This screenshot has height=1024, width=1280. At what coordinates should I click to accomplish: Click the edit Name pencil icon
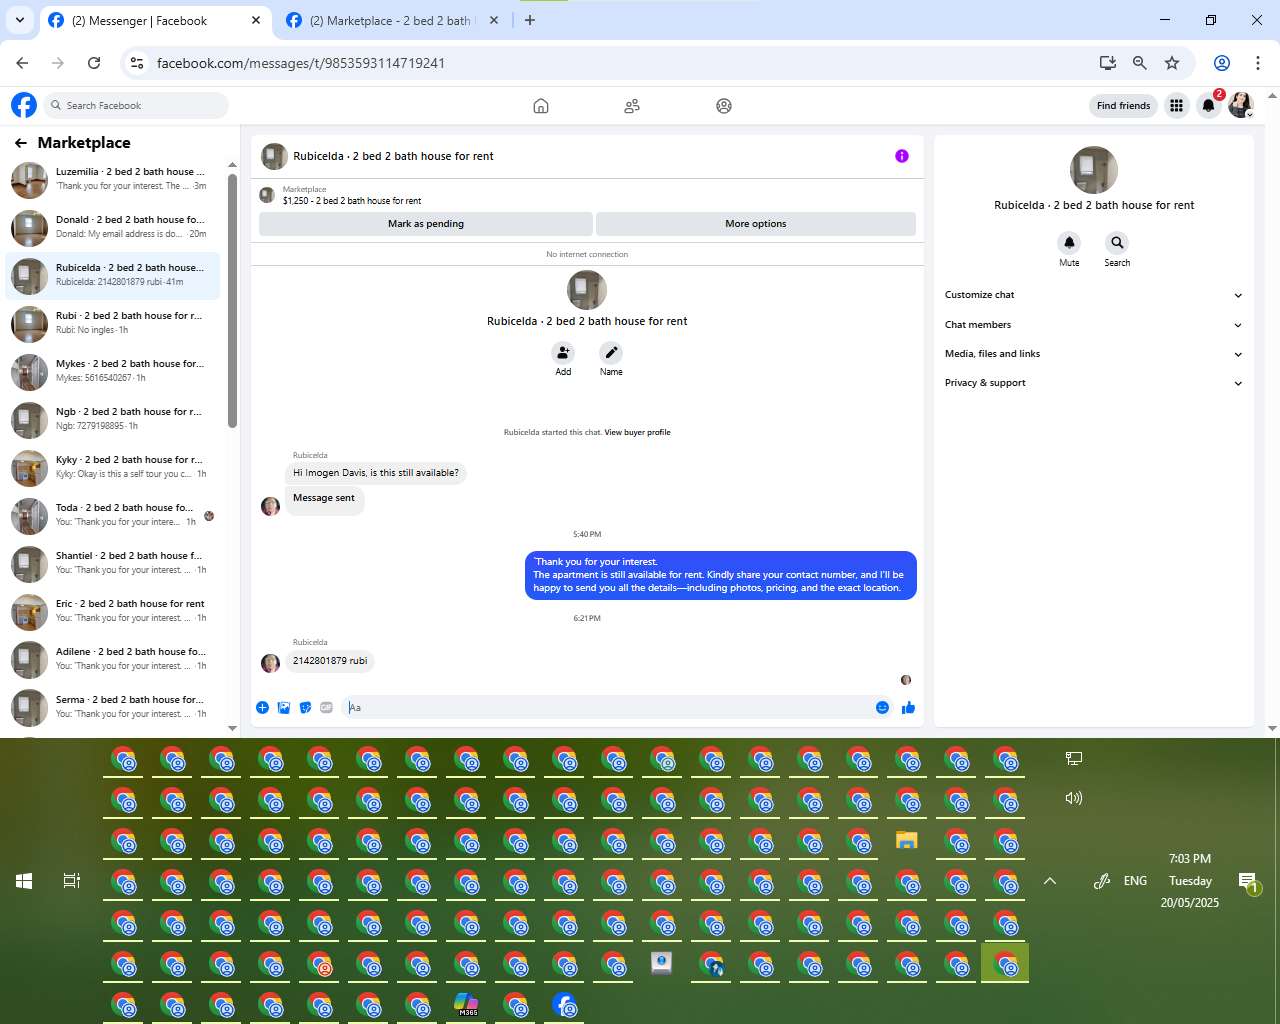(611, 353)
